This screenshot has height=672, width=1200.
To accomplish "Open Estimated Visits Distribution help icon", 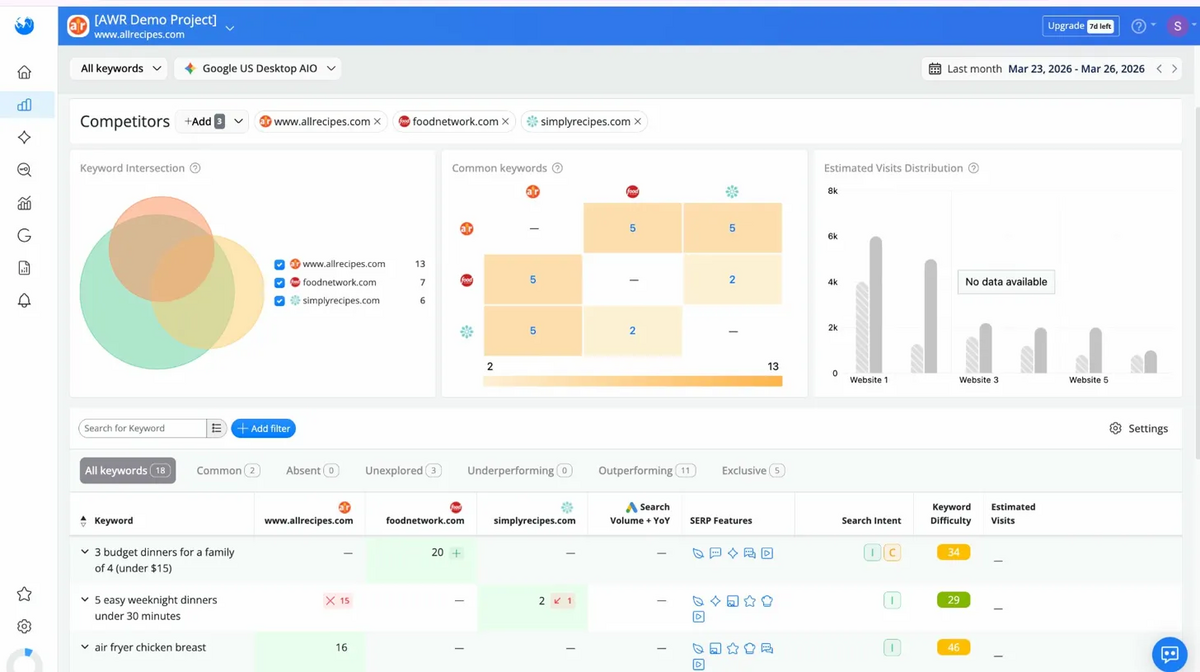I will point(973,168).
